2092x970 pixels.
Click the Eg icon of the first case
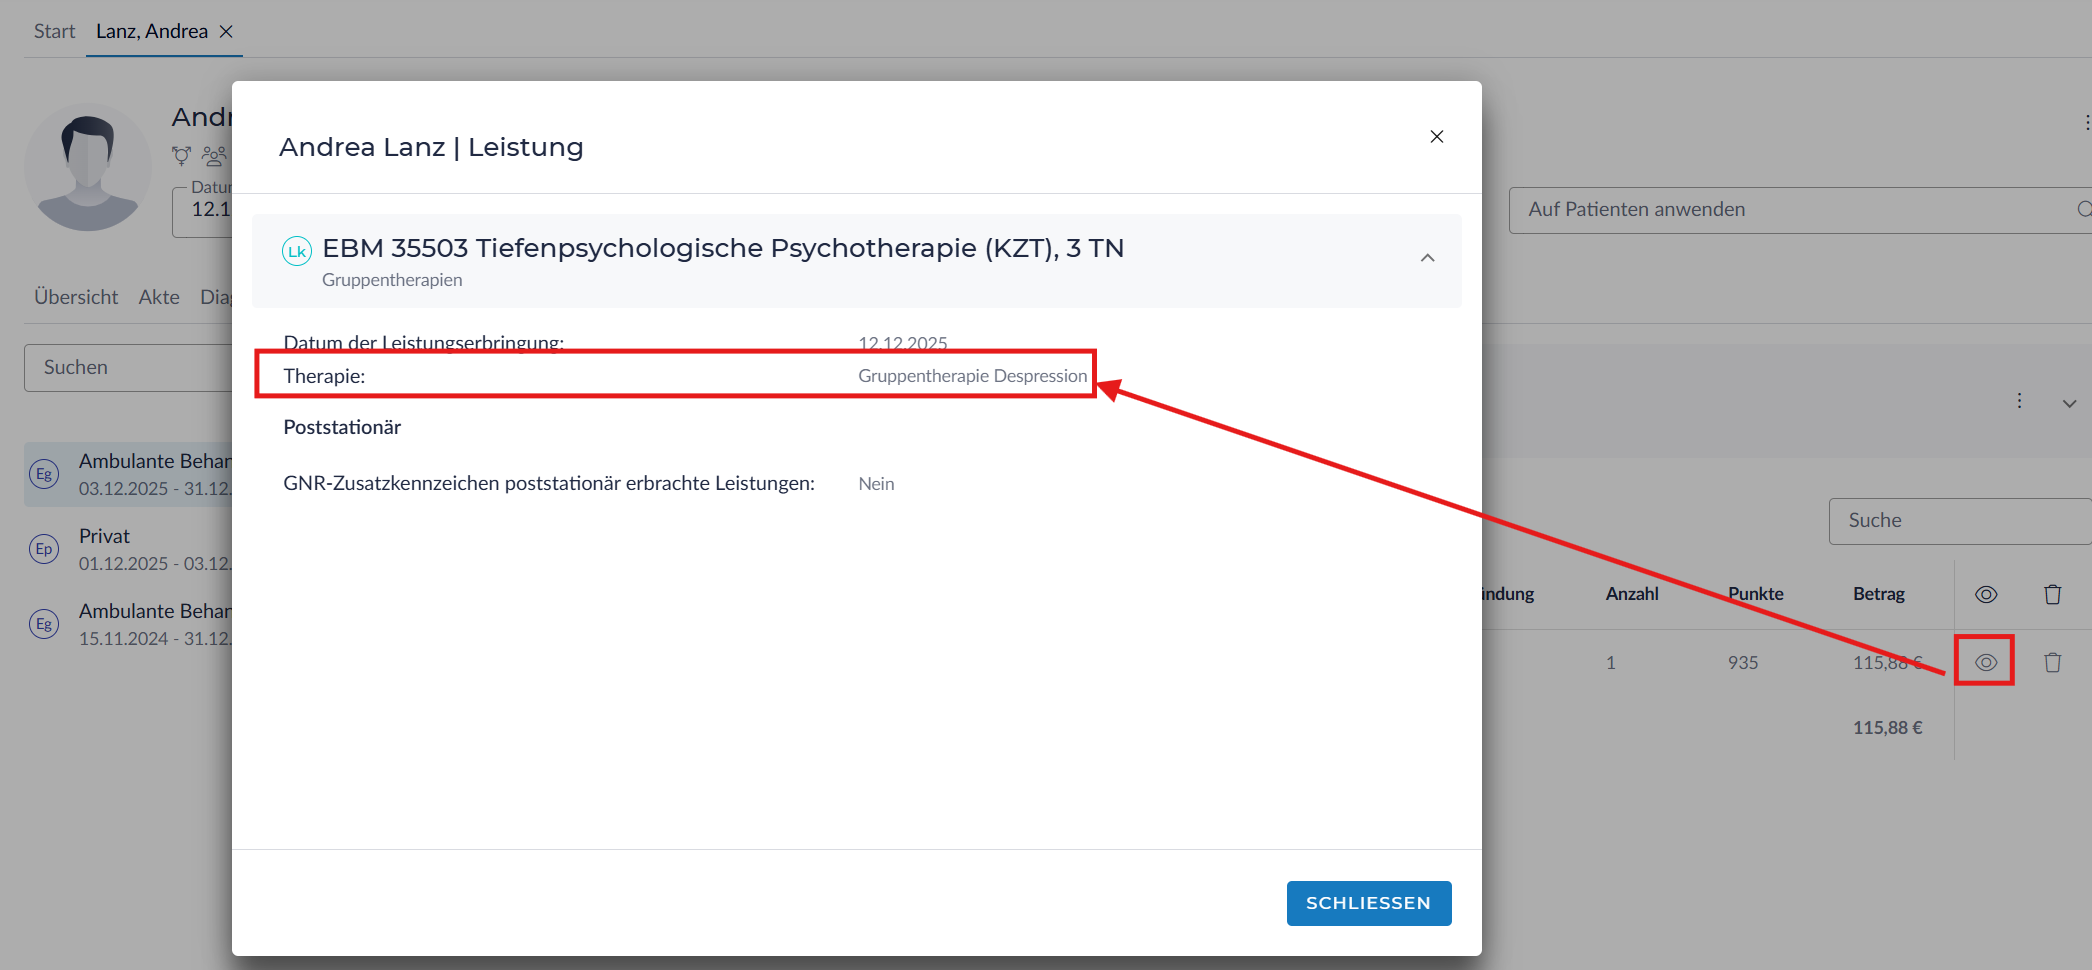click(44, 474)
